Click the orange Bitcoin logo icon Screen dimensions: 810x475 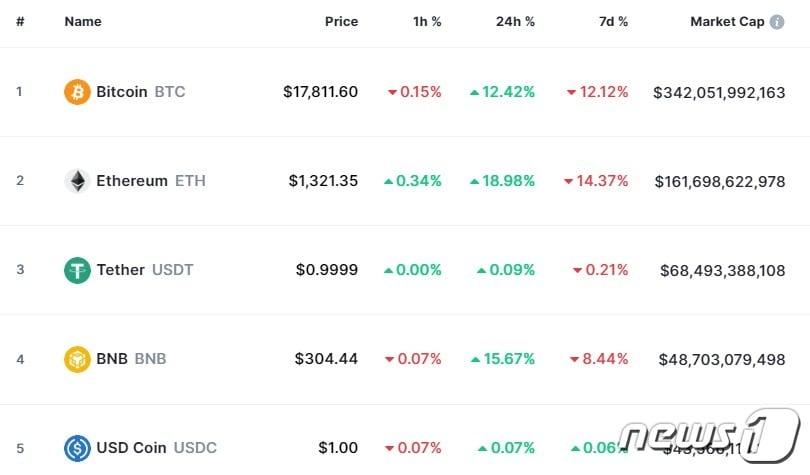pos(77,92)
